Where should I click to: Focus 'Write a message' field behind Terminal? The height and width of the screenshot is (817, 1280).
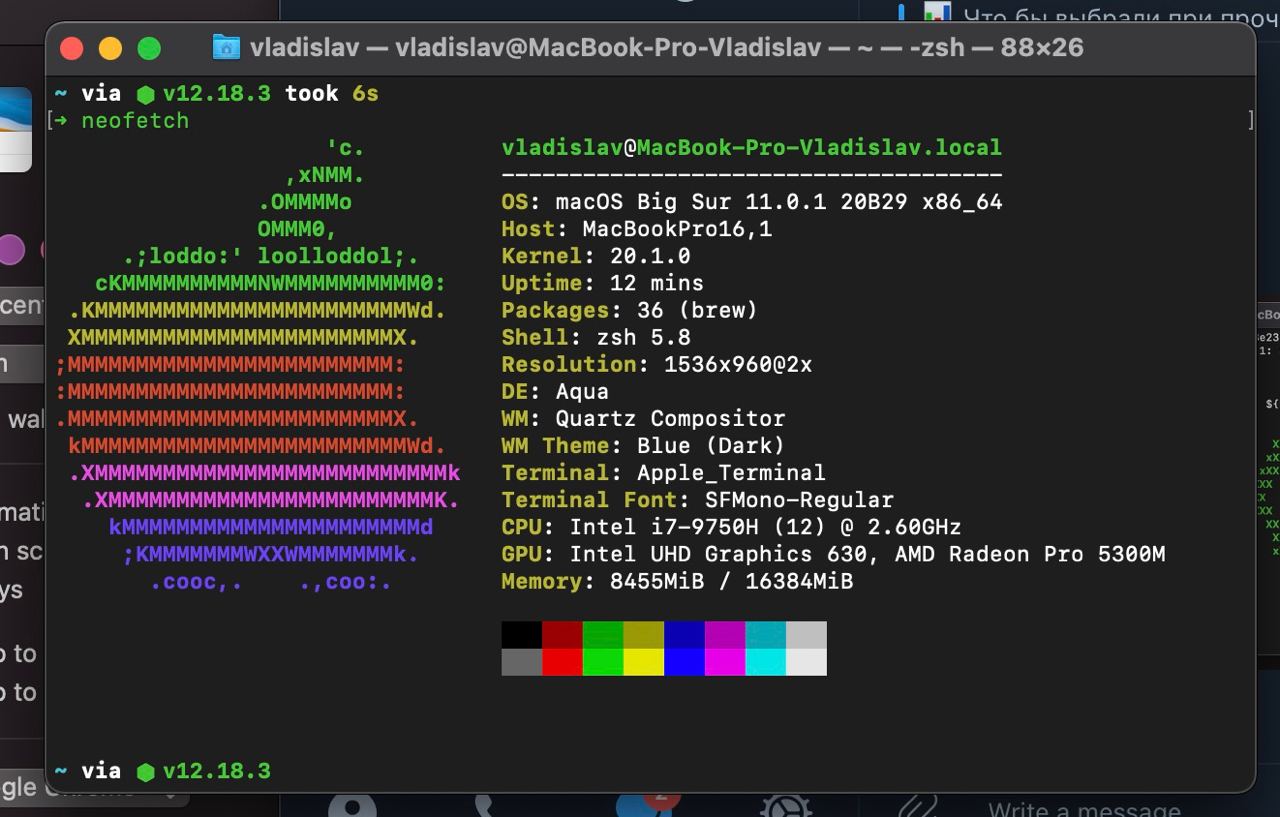click(x=1085, y=808)
